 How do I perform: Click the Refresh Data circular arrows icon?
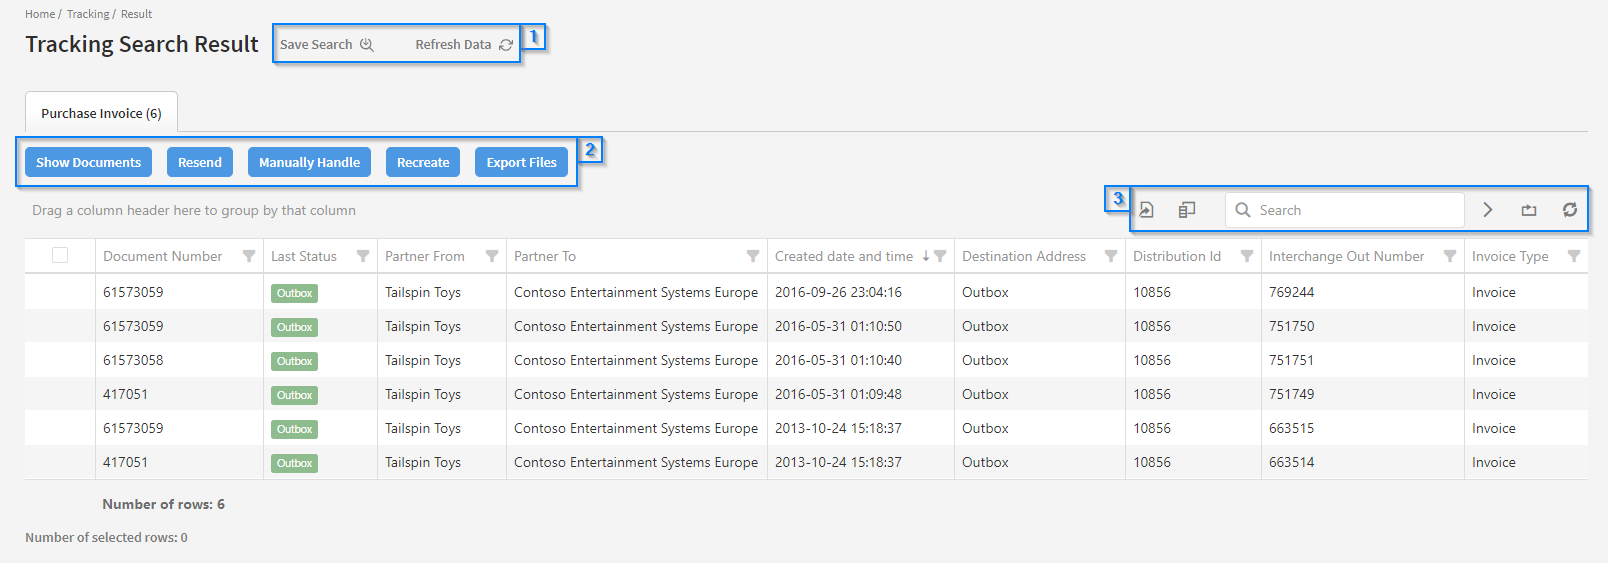coord(506,45)
